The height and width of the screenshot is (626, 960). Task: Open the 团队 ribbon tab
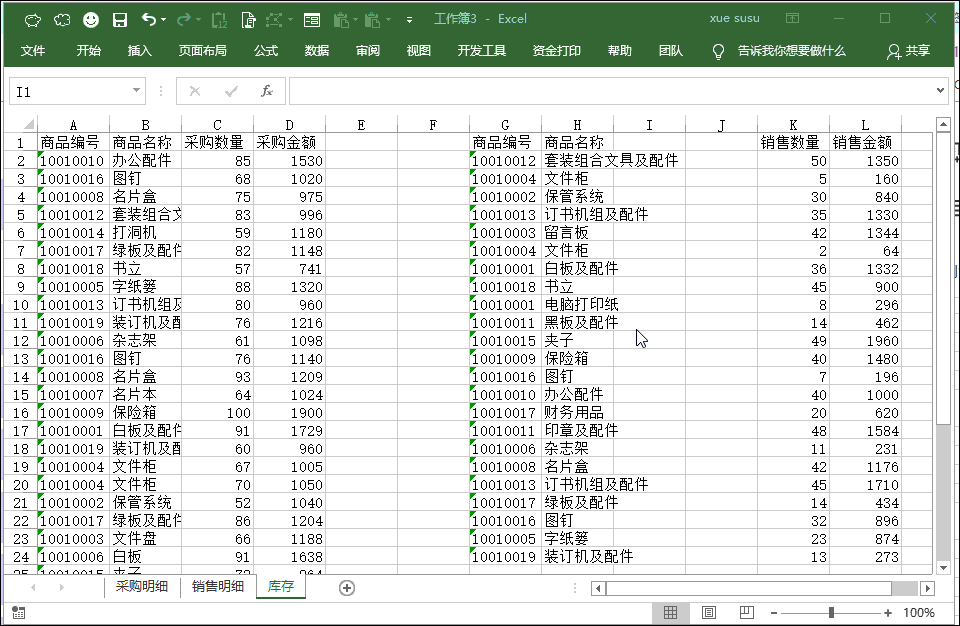(670, 51)
